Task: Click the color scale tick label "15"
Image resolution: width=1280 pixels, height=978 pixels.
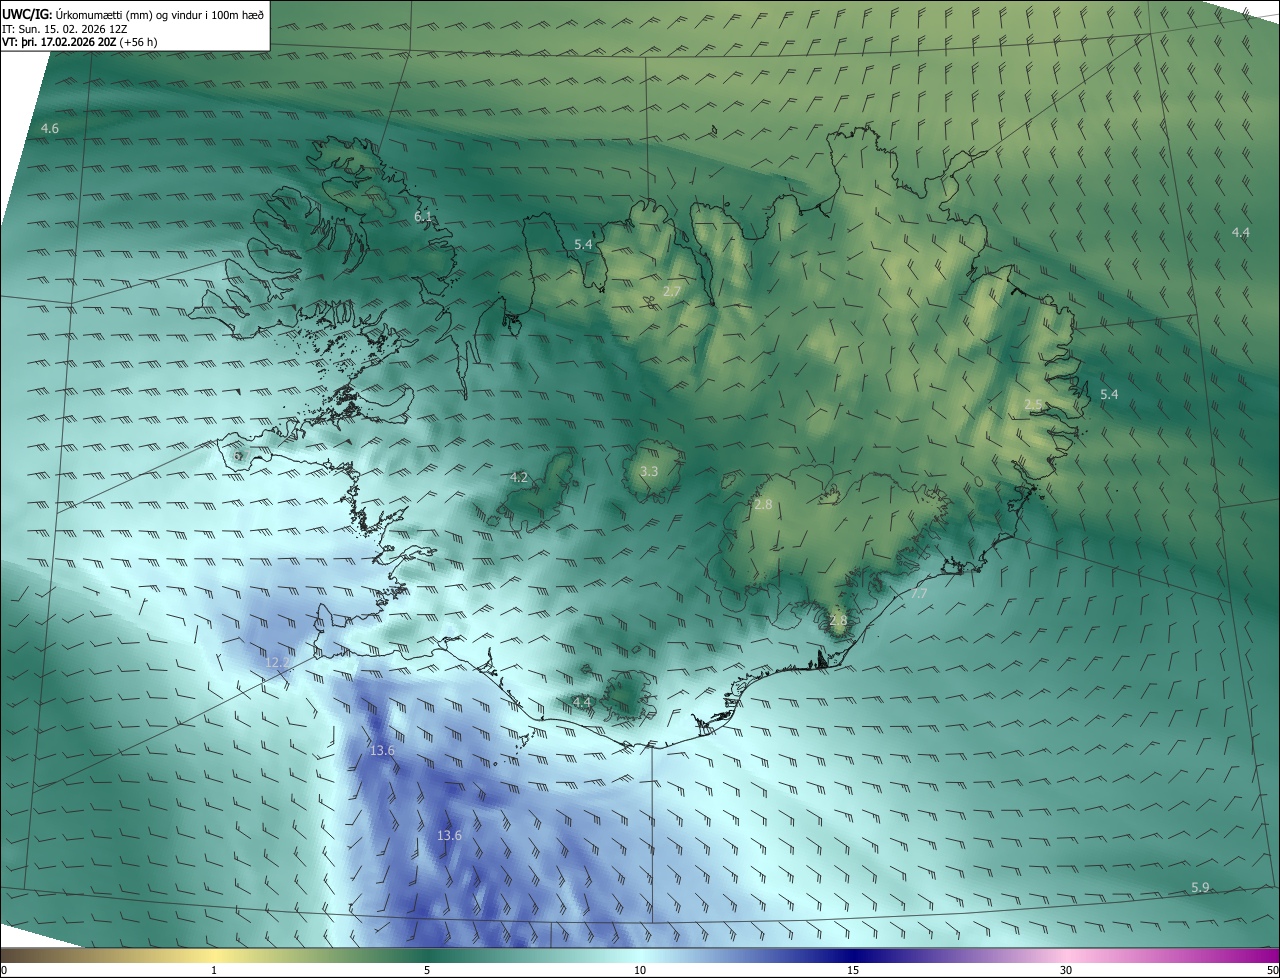Action: click(853, 971)
